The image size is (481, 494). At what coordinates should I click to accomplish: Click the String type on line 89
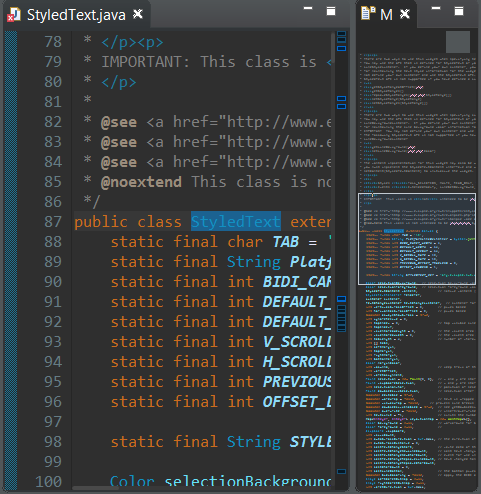(x=254, y=262)
